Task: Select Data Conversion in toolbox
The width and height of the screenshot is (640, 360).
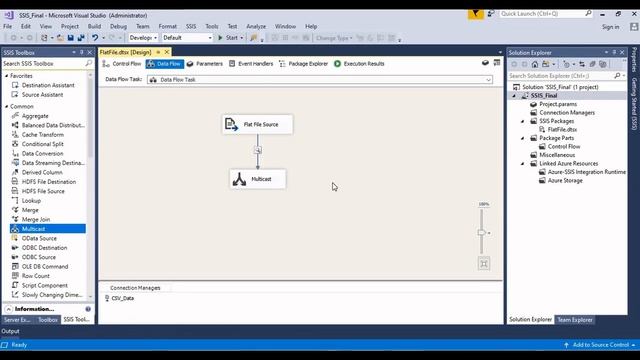Action: pos(42,153)
